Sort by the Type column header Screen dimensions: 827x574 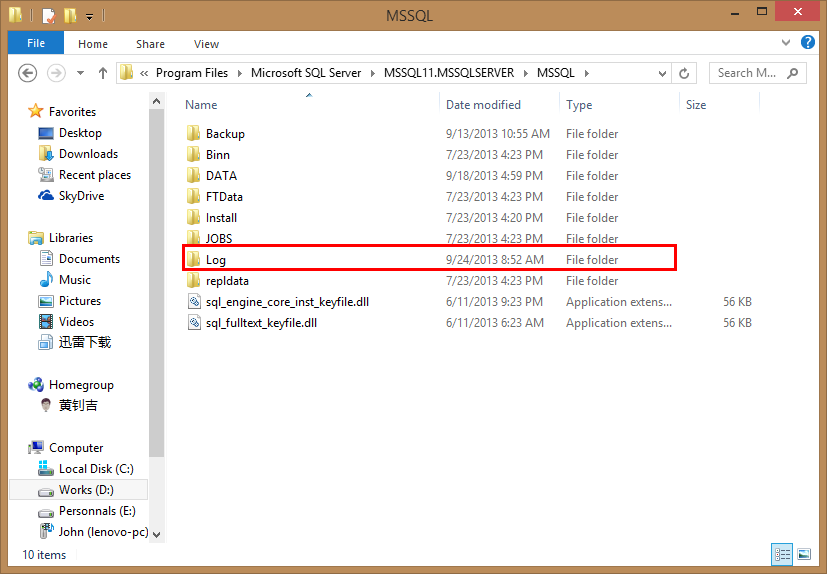pos(579,104)
